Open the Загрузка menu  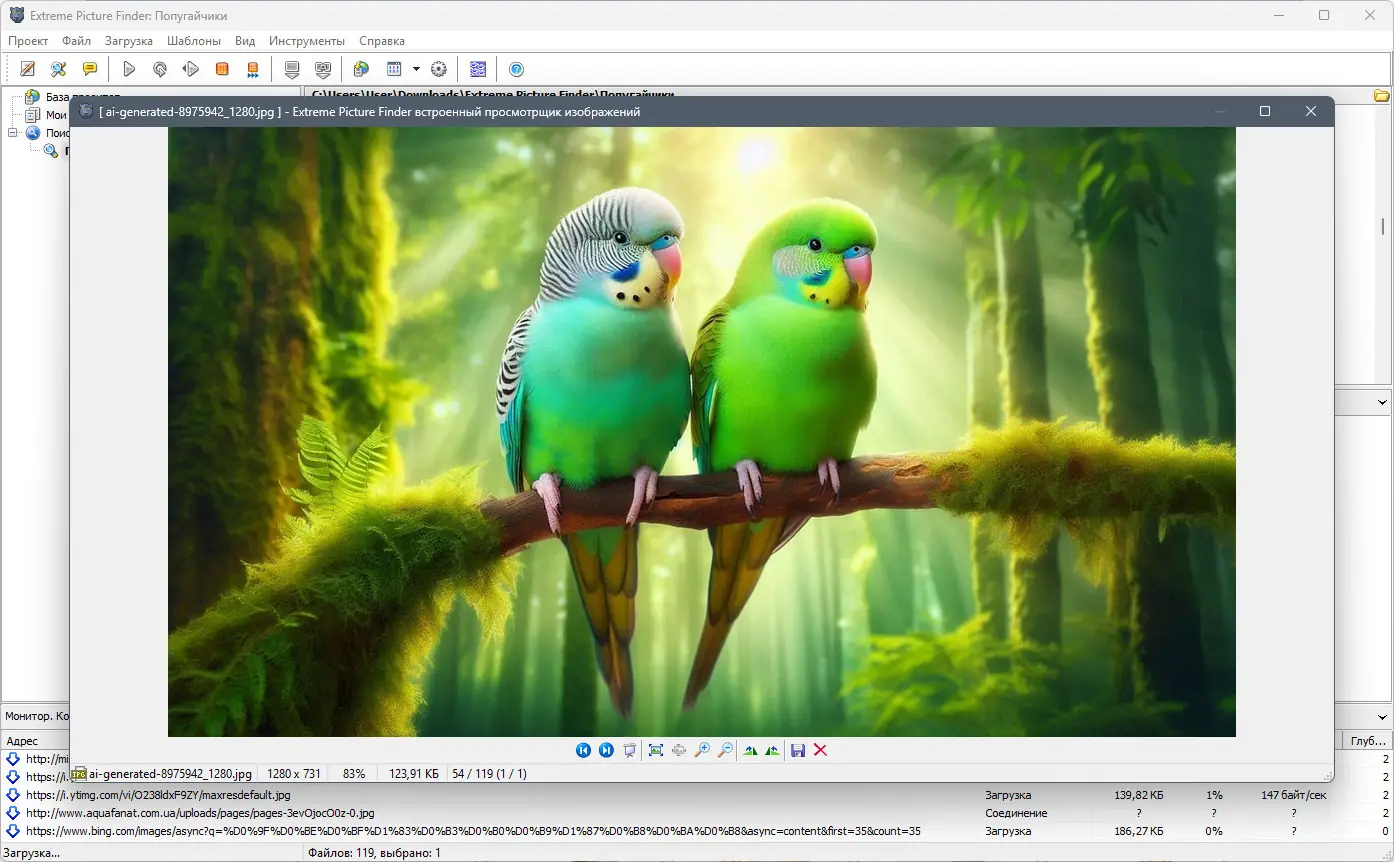(x=129, y=41)
